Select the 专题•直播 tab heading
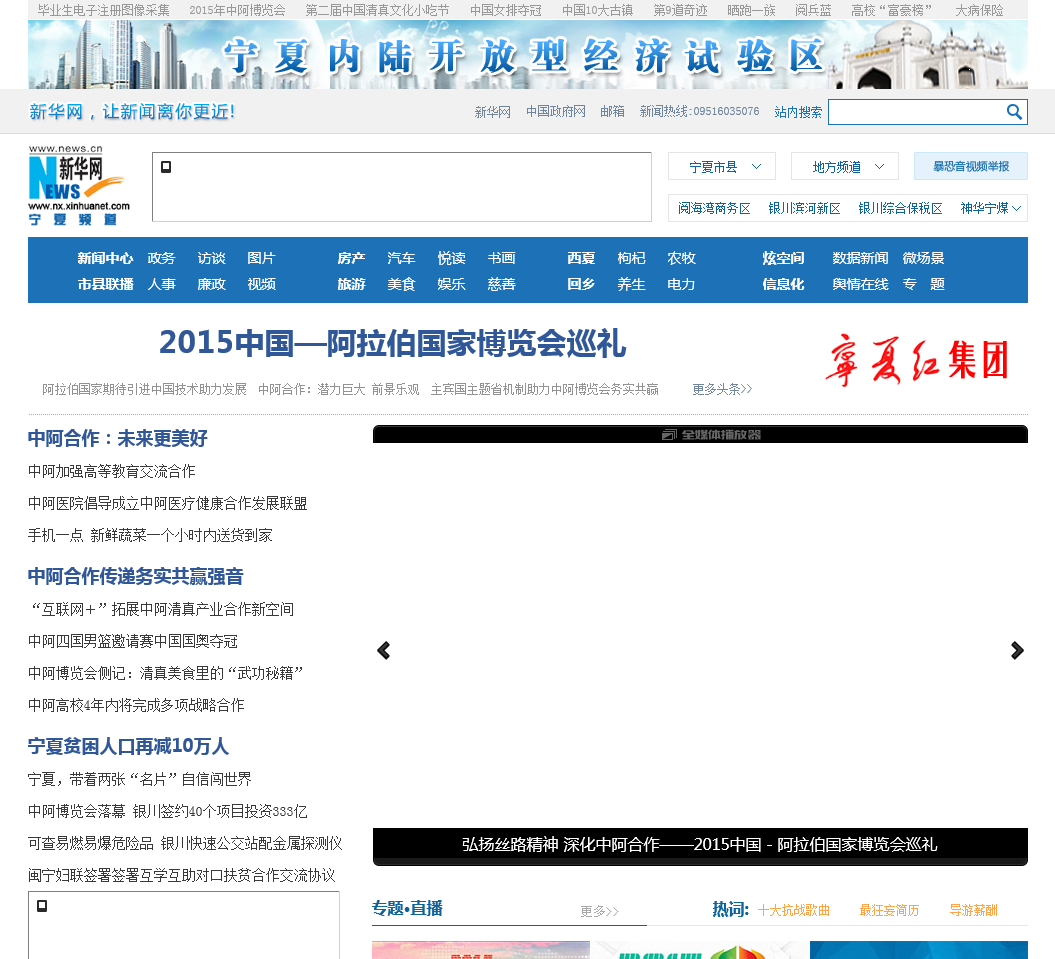Screen dimensions: 1055x959 tap(407, 909)
